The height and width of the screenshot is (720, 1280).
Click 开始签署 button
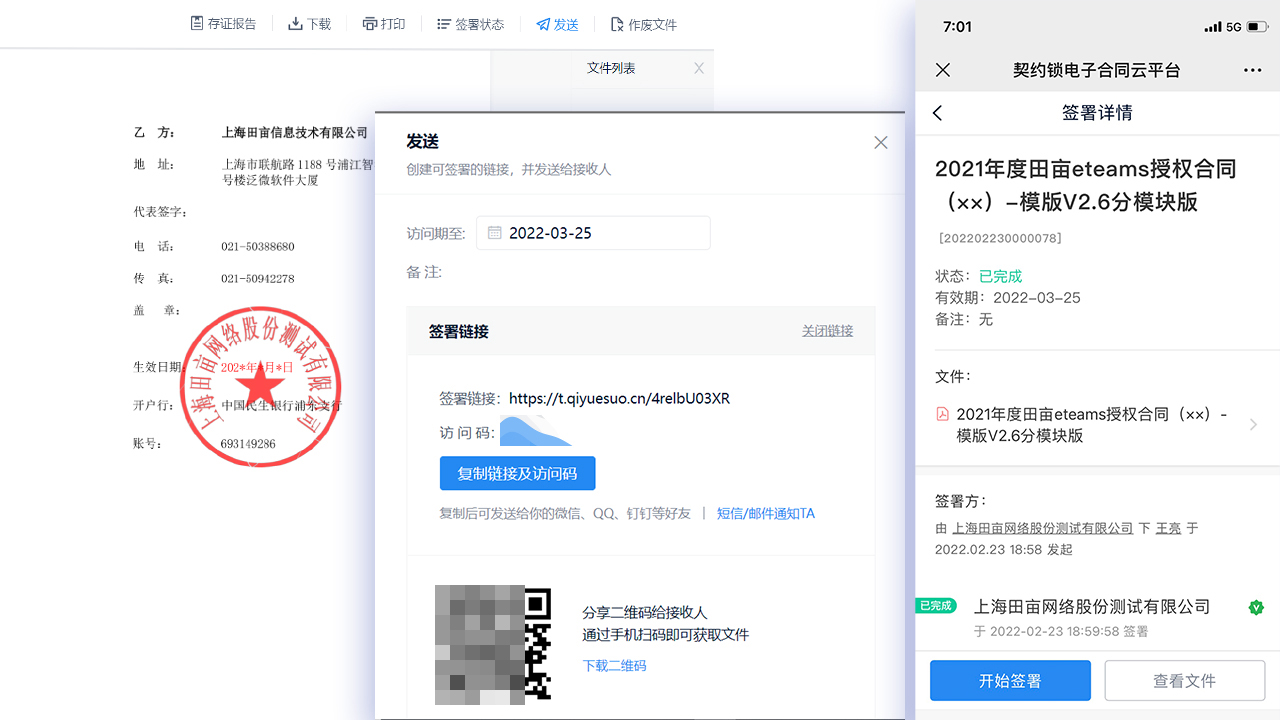coord(1010,681)
